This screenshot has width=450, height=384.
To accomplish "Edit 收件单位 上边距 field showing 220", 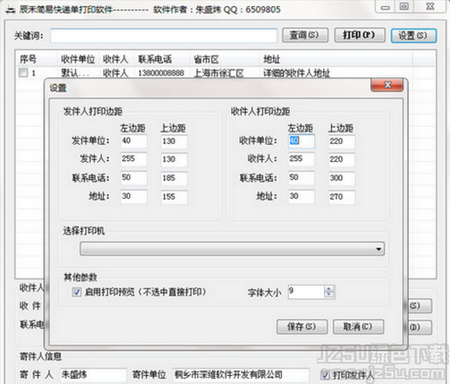I will pyautogui.click(x=342, y=141).
